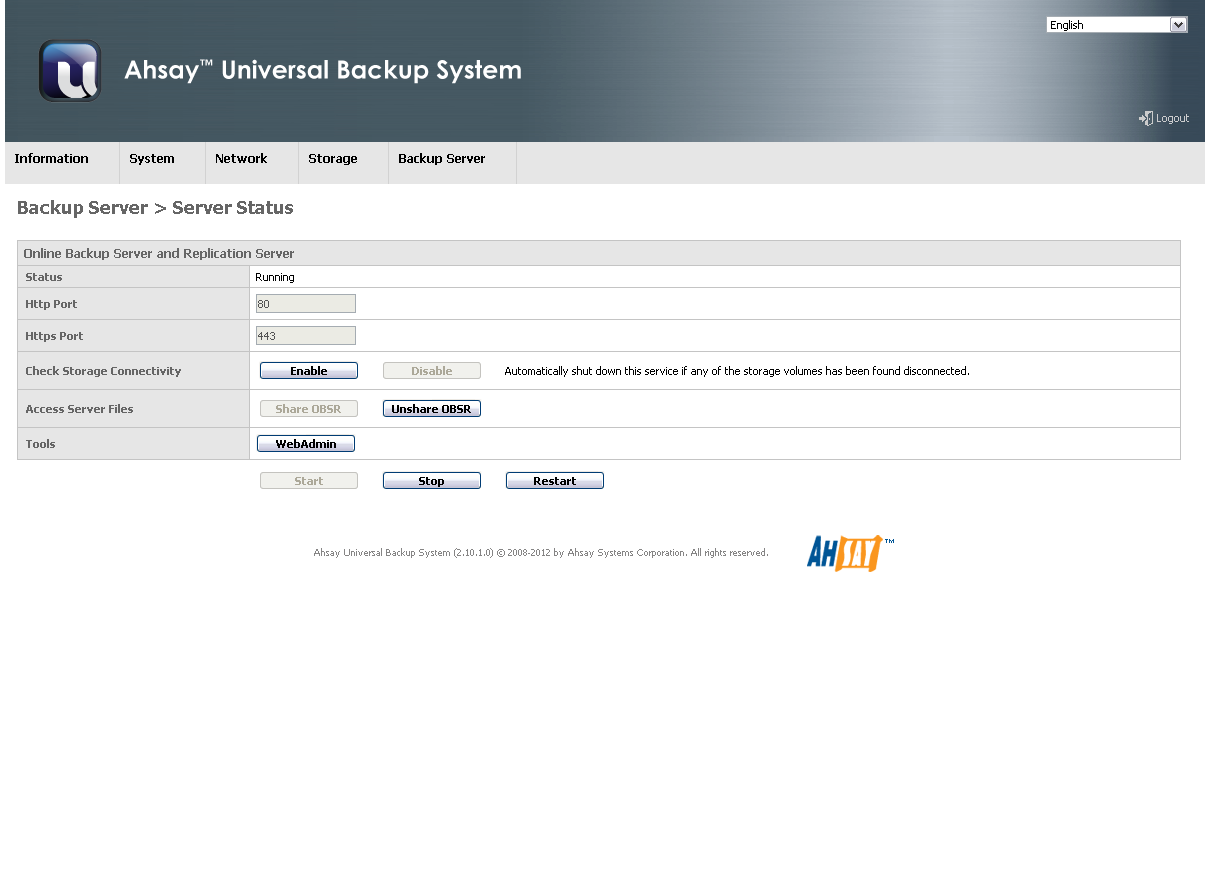Click the 'Access Server Files' label

(x=79, y=409)
